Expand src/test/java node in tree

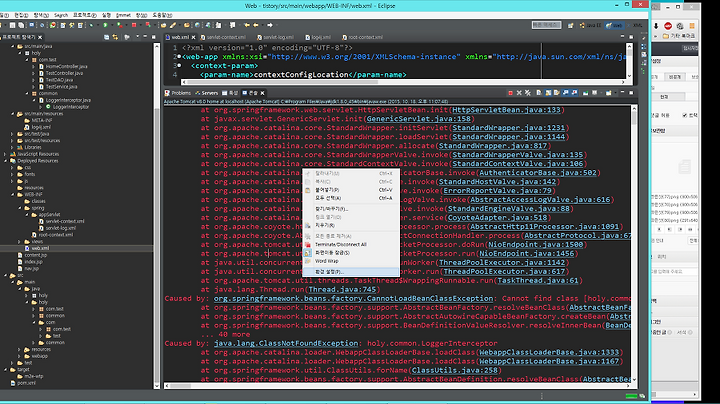12,134
